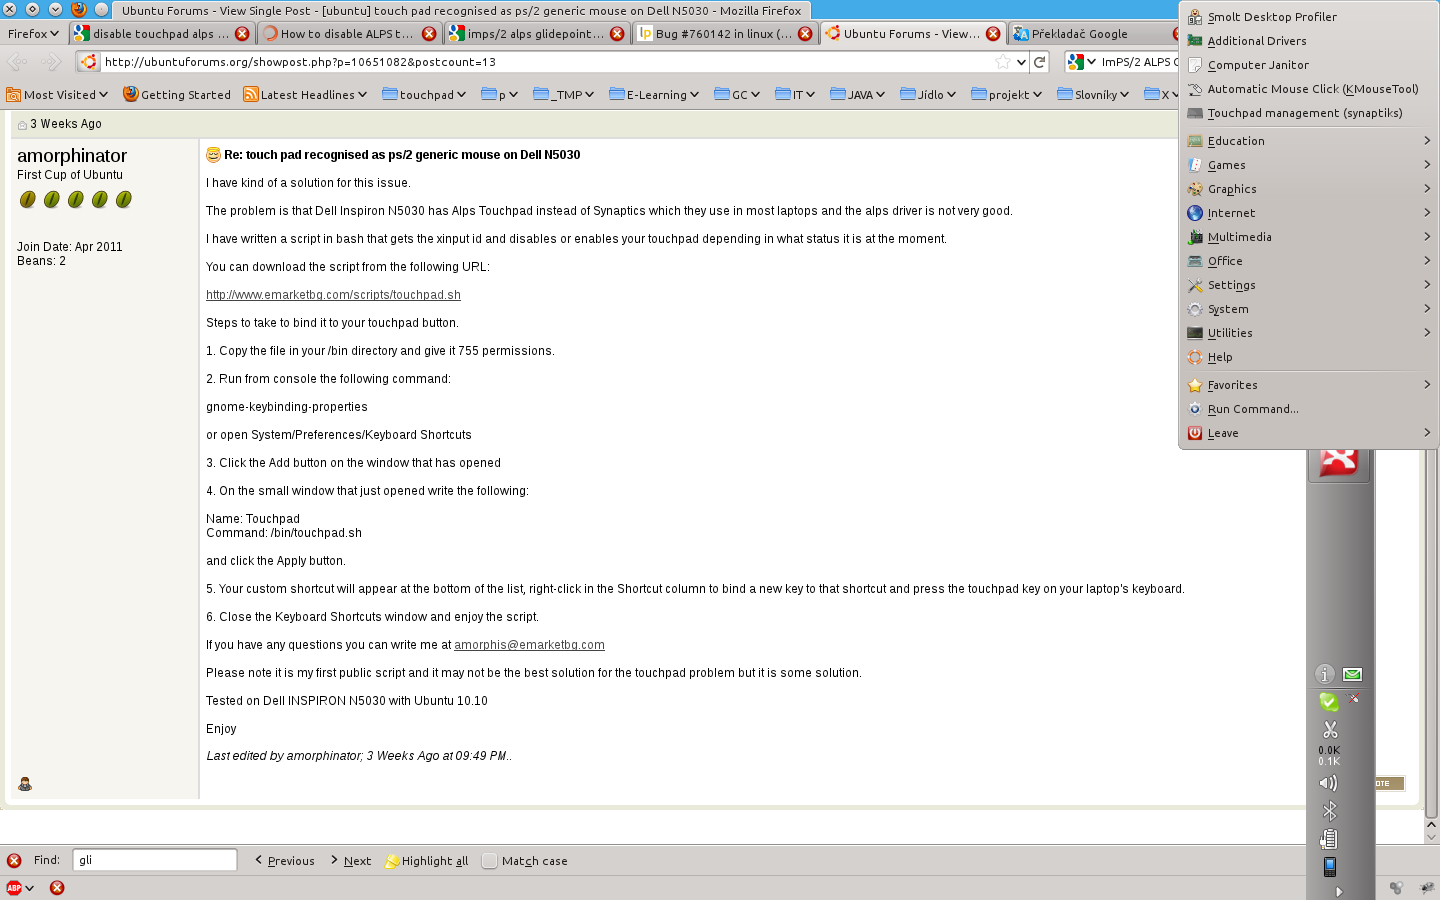Toggle Highlight all in find bar
This screenshot has width=1440, height=900.
[x=427, y=861]
